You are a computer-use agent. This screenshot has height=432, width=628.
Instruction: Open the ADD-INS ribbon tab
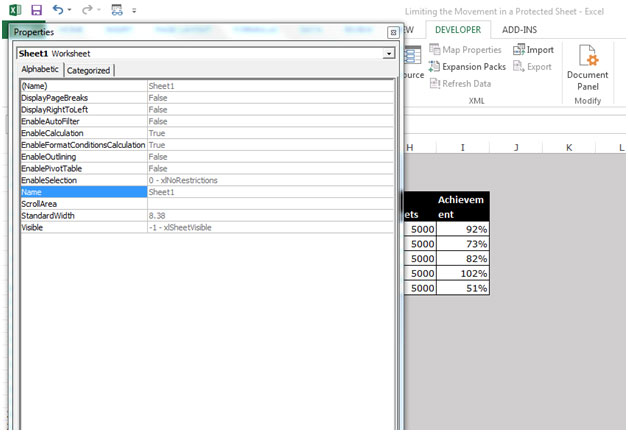tap(519, 30)
